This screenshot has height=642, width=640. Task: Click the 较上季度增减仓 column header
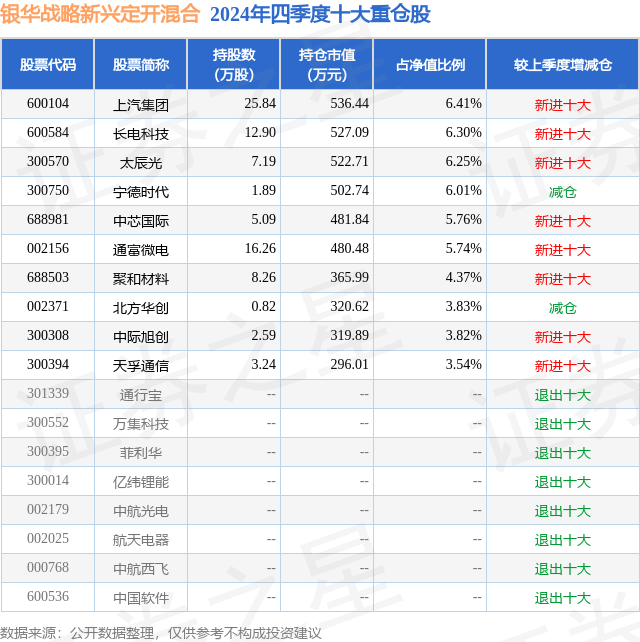[563, 65]
